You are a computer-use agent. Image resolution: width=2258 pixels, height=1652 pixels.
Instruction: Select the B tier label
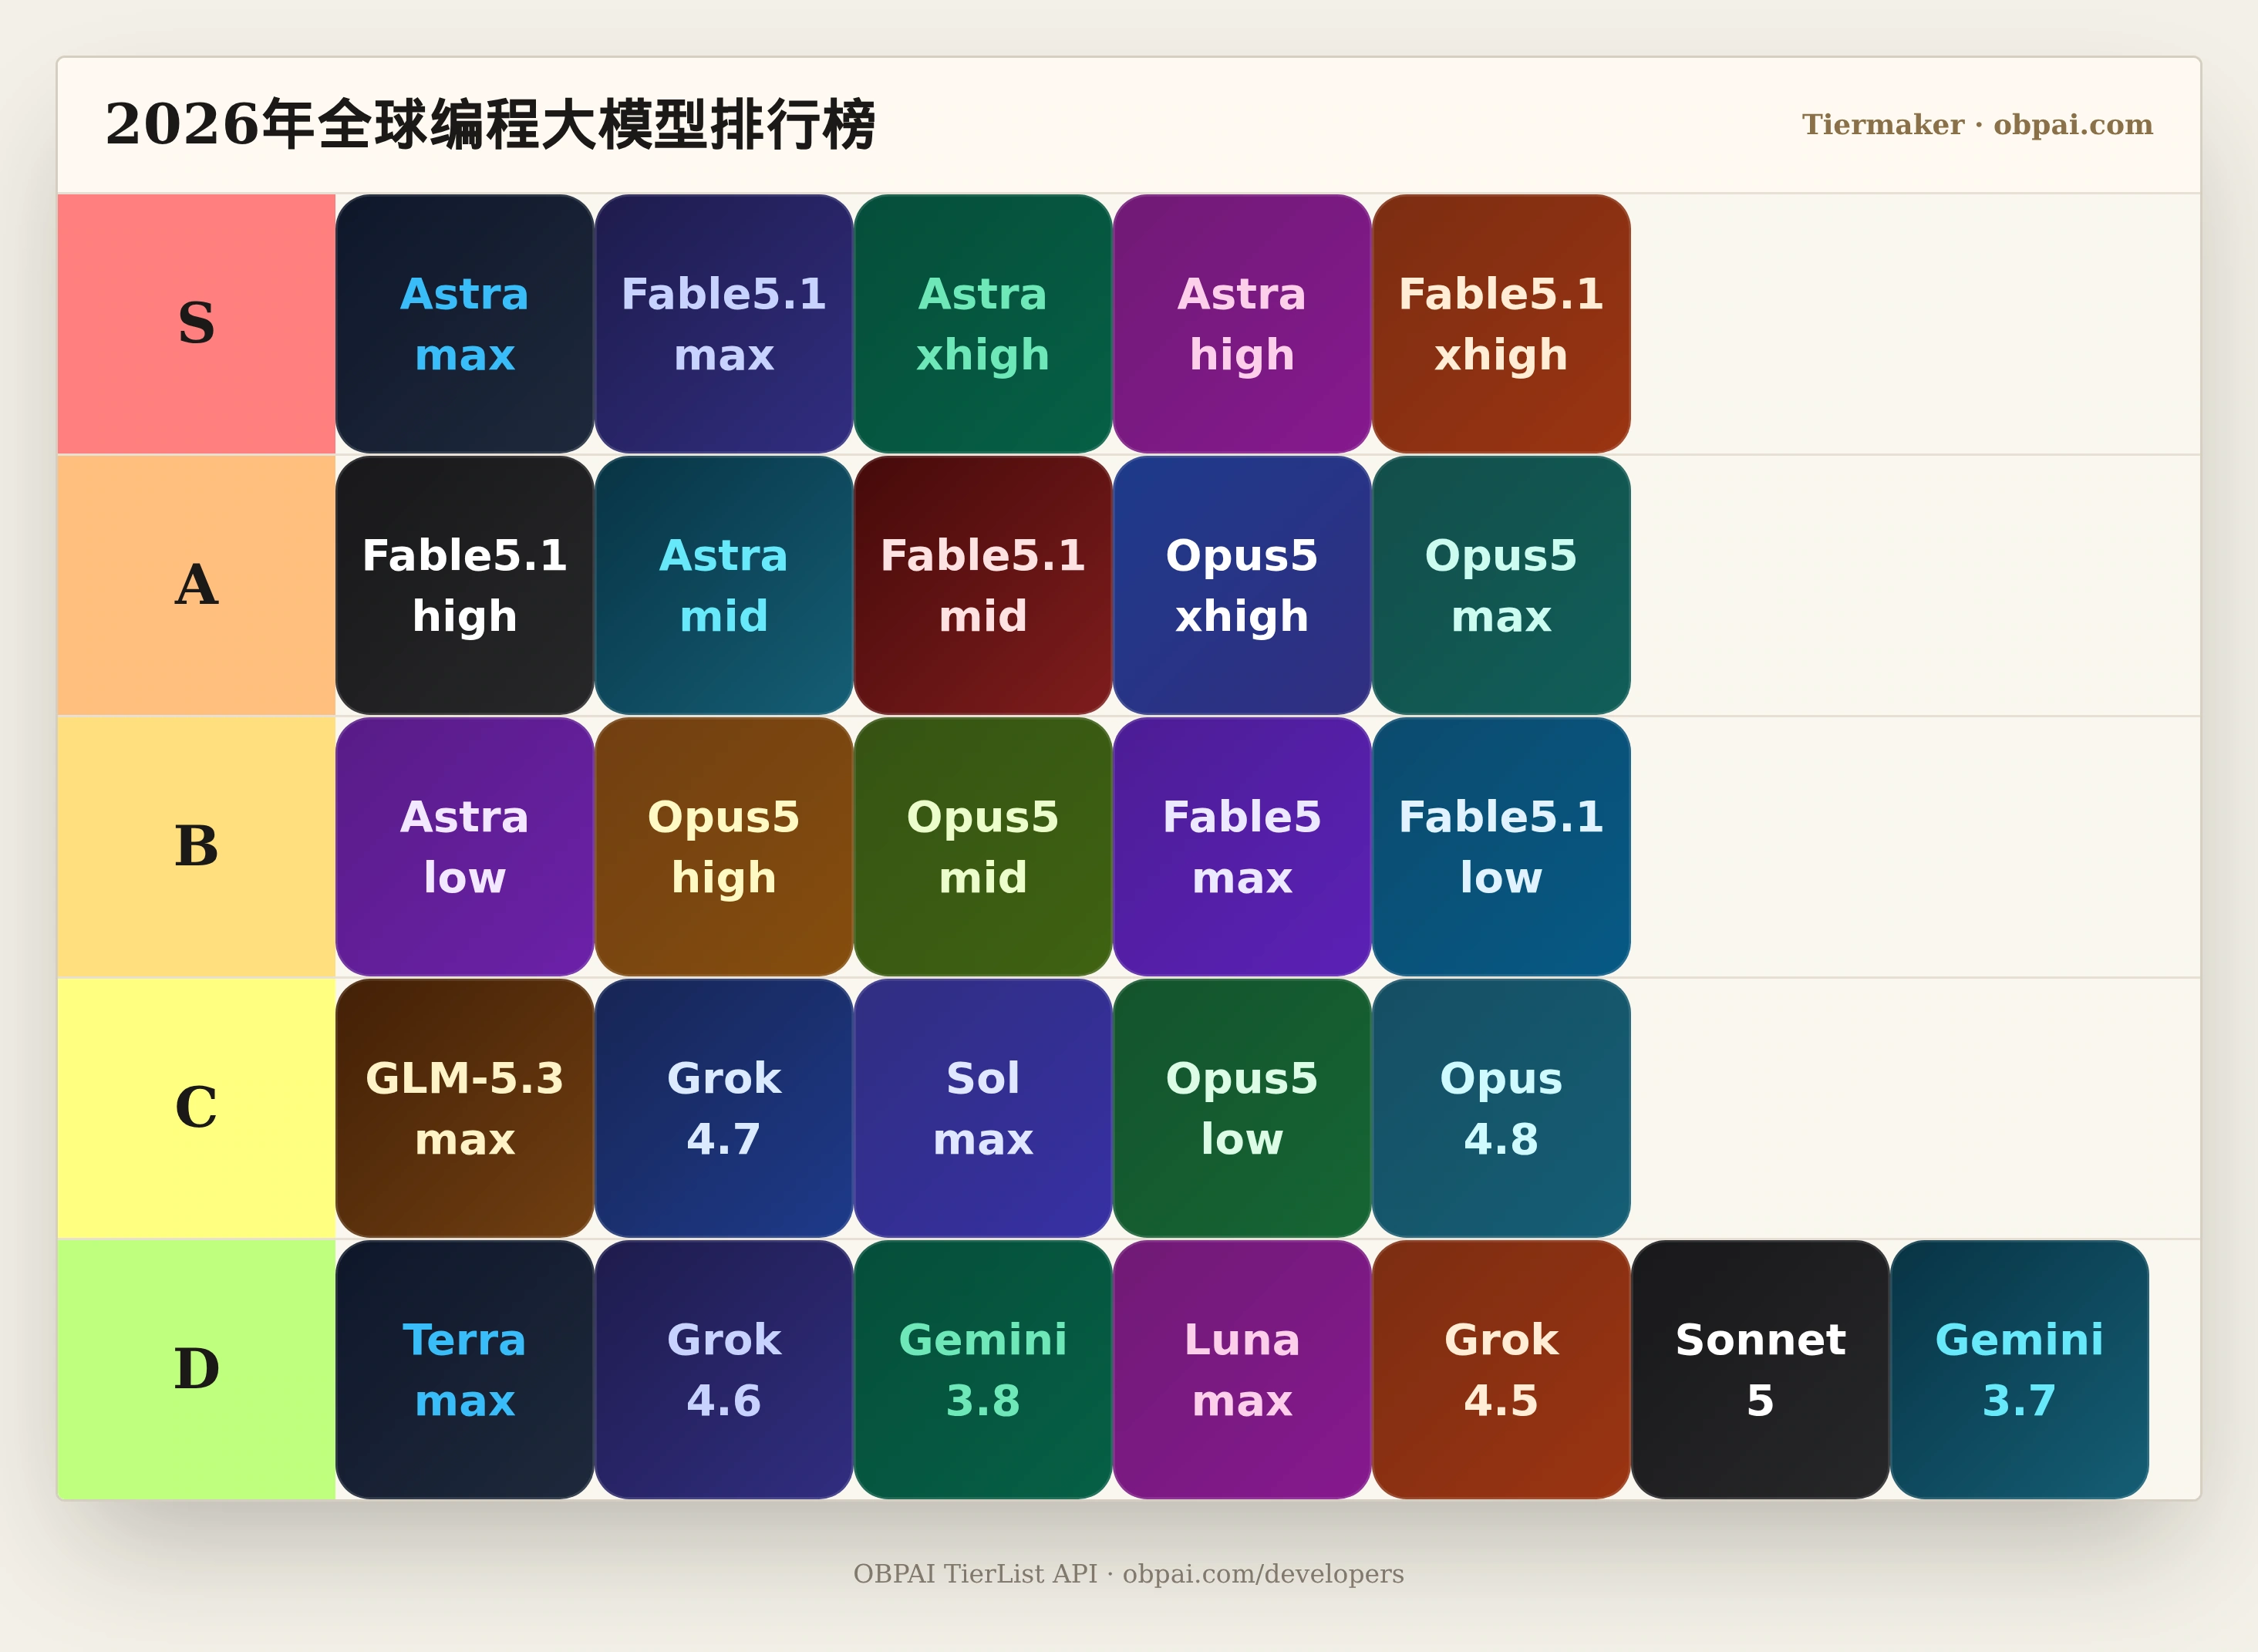[197, 847]
